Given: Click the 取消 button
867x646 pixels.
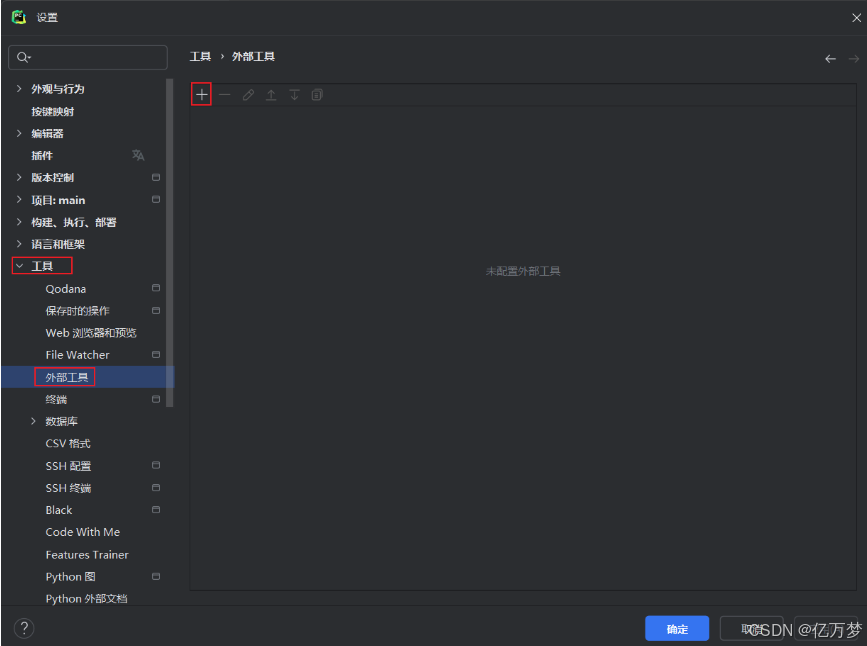Looking at the screenshot, I should coord(752,628).
